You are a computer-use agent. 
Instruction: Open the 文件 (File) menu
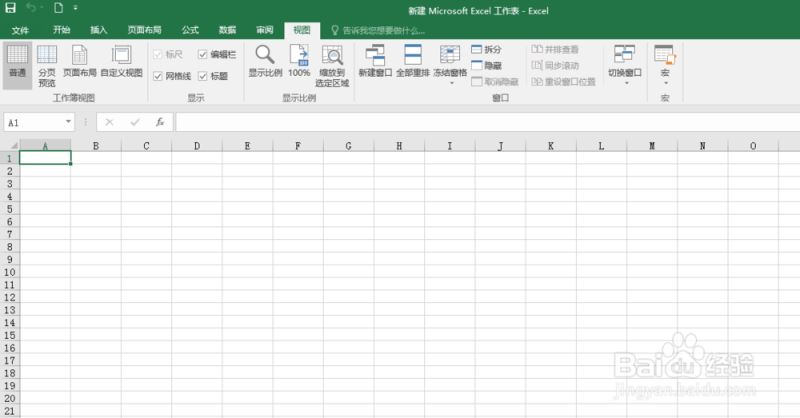[x=20, y=30]
